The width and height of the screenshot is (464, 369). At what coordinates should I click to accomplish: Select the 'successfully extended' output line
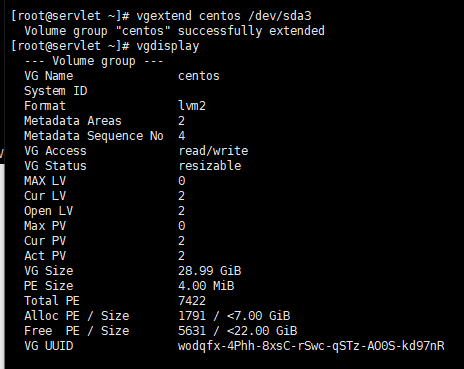(174, 31)
